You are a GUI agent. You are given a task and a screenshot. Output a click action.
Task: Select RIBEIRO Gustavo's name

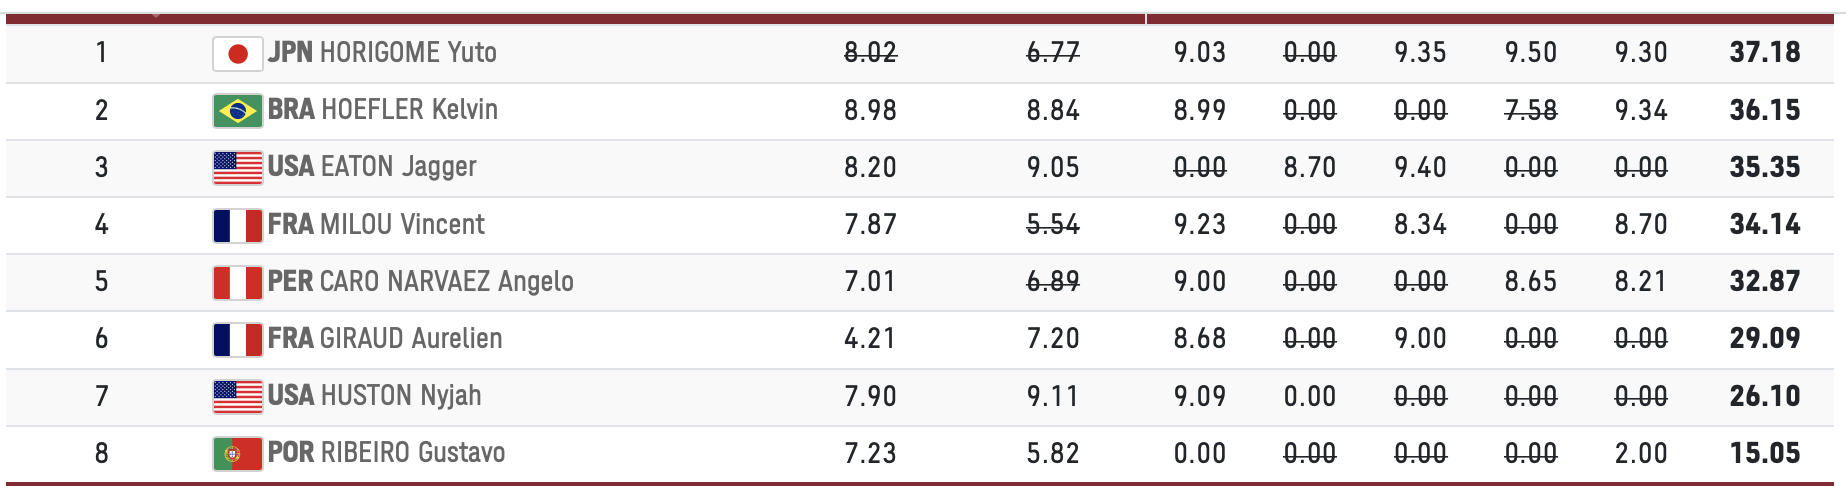pyautogui.click(x=412, y=453)
